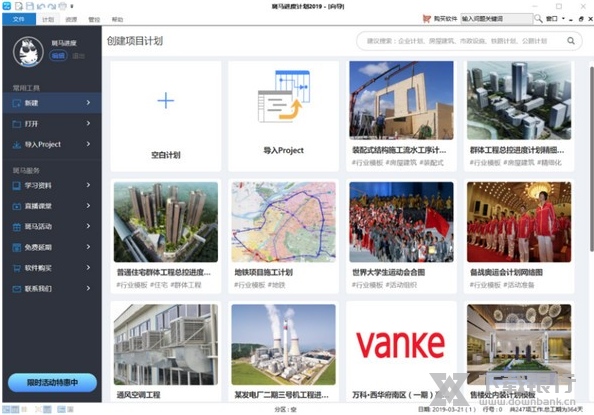Click the blue 编辑 profile button
Viewport: 594px width, 415px height.
pyautogui.click(x=58, y=56)
